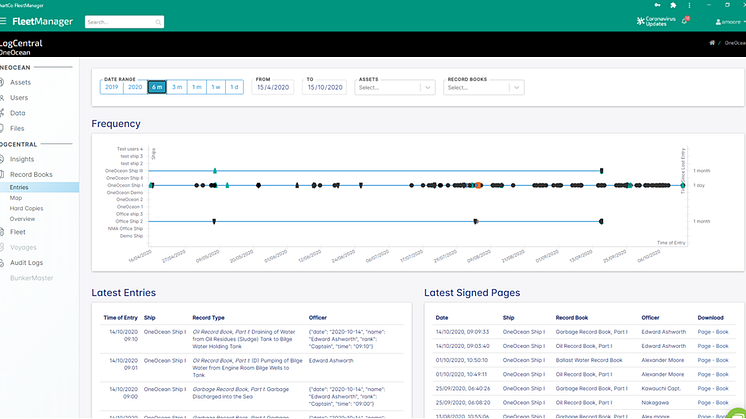Click Time of Entry column header
746x419 pixels.
click(x=120, y=318)
